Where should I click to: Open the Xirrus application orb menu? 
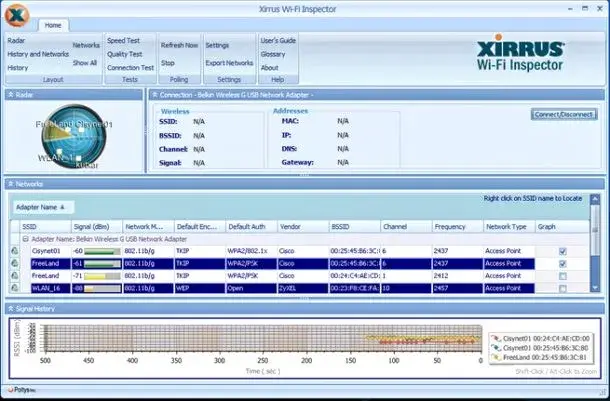17,16
